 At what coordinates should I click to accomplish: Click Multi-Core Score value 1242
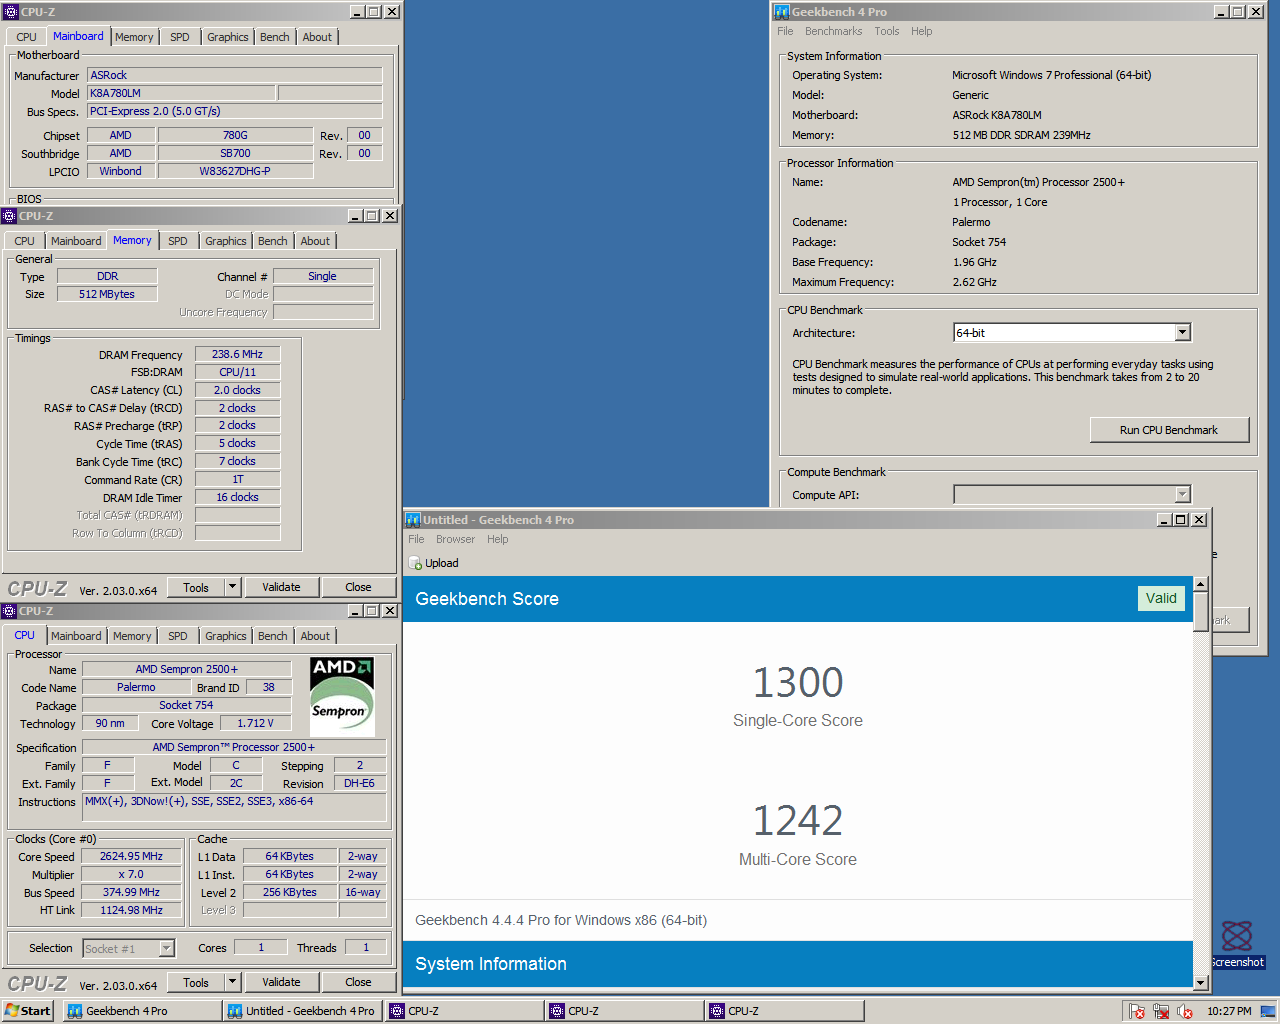[x=798, y=821]
